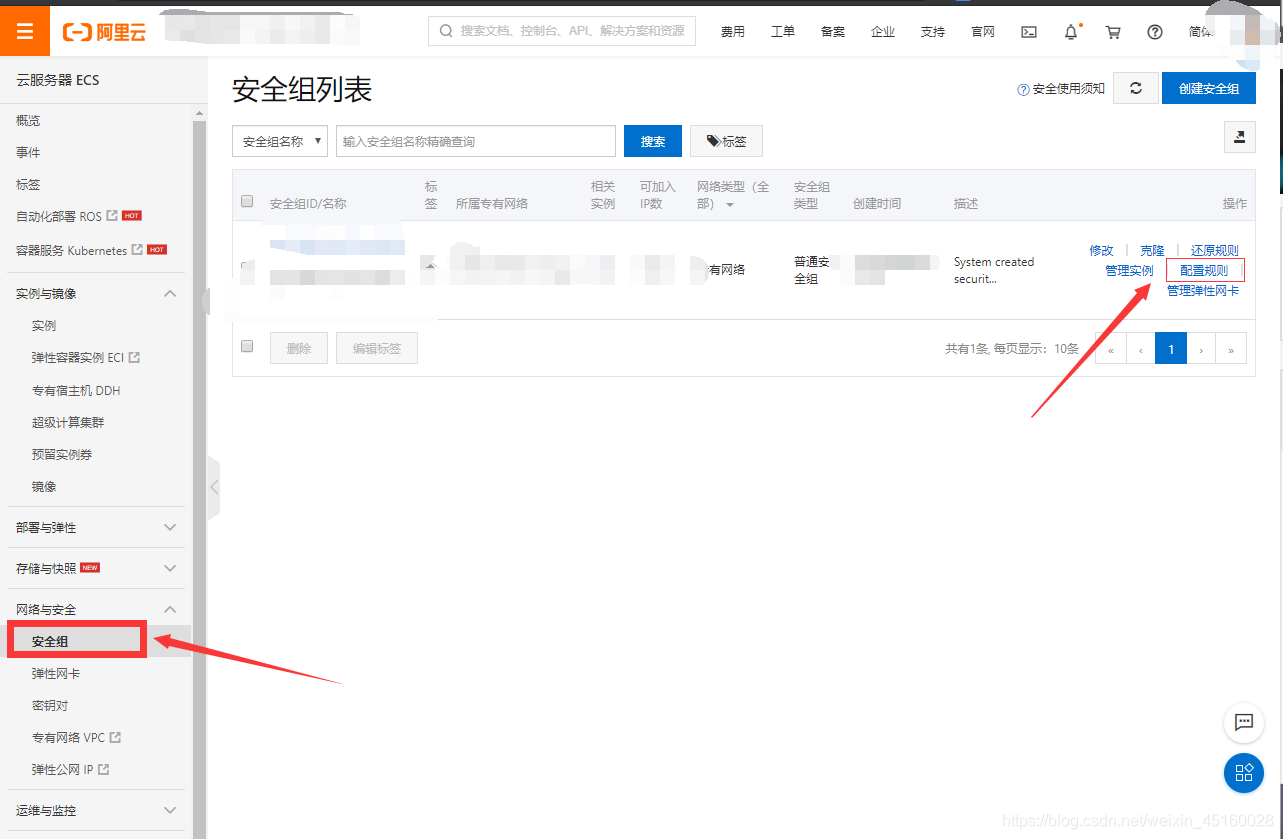
Task: Open the 网络类型 column filter dropdown
Action: click(730, 204)
